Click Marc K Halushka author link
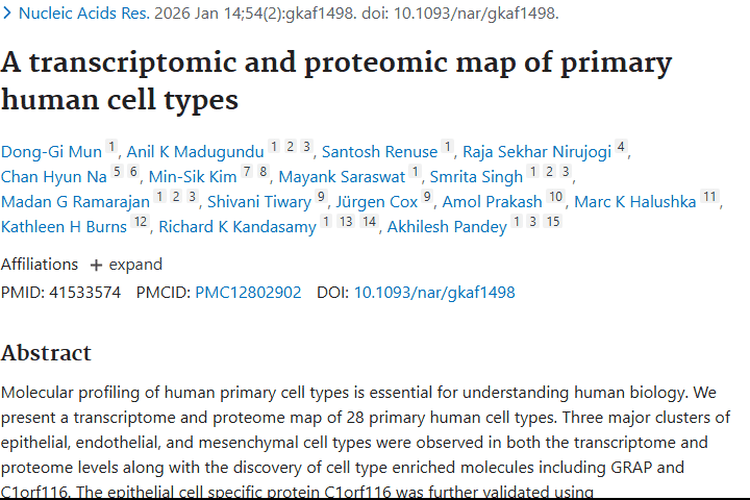 (x=635, y=202)
